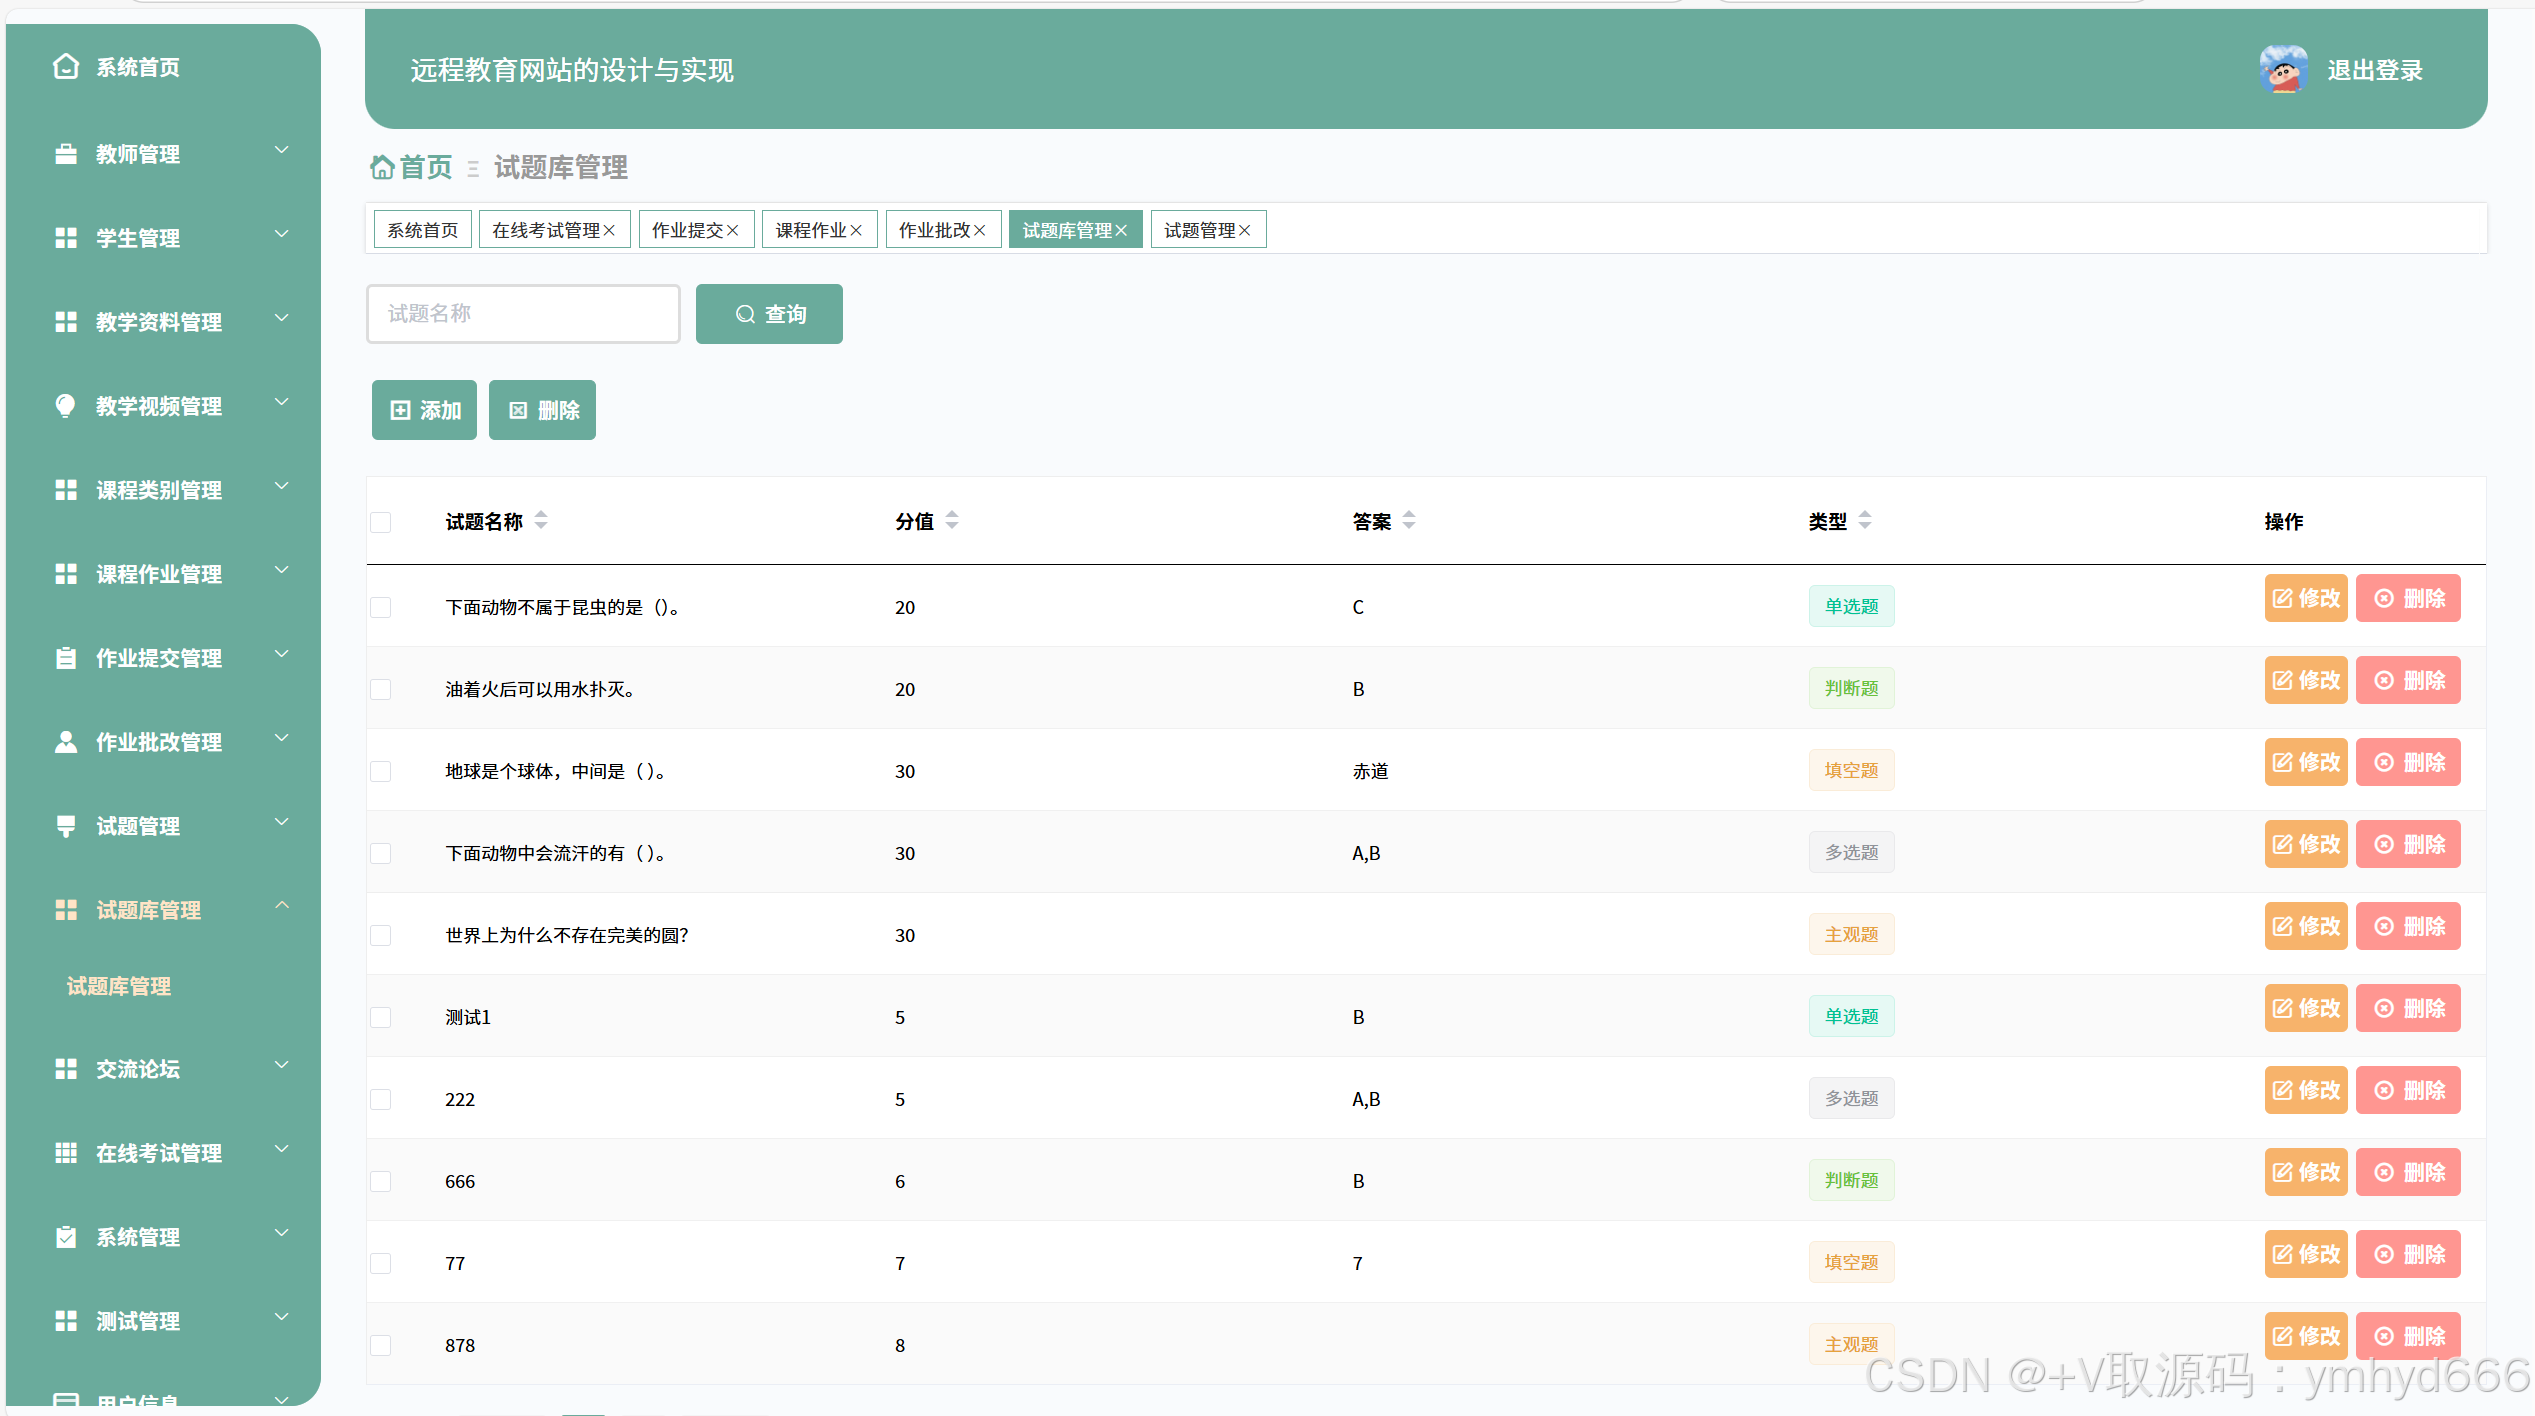This screenshot has width=2535, height=1416.
Task: Focus the 试题名称 search input
Action: [x=523, y=314]
